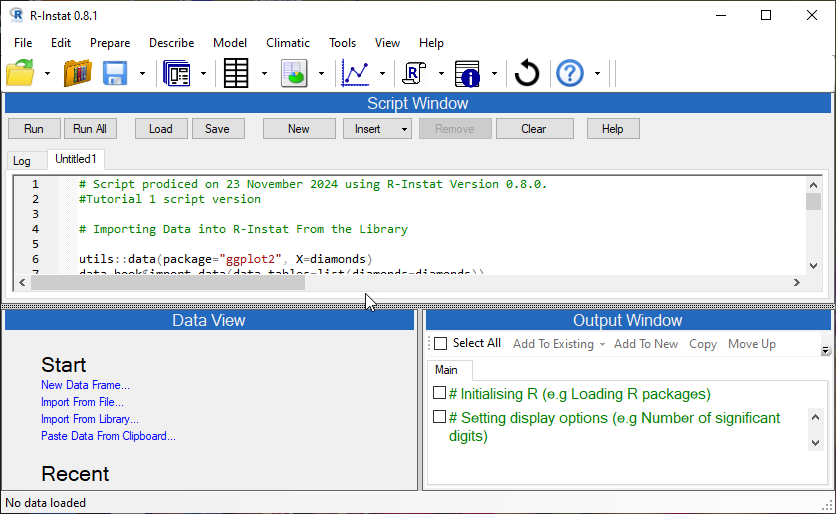
Task: Click the open file folder icon
Action: pos(20,73)
